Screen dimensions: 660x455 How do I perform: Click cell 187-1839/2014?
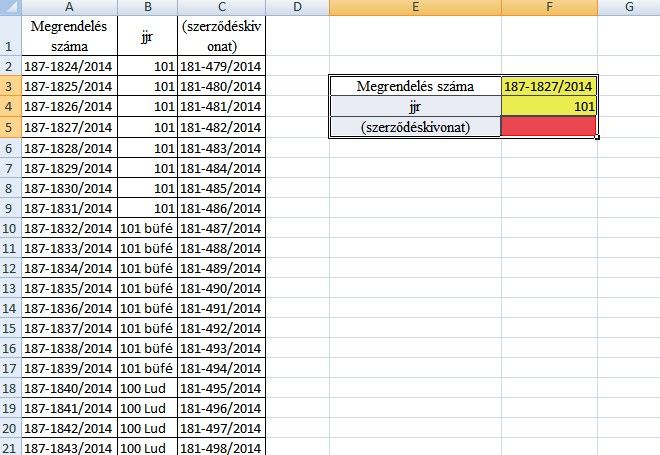[x=69, y=368]
